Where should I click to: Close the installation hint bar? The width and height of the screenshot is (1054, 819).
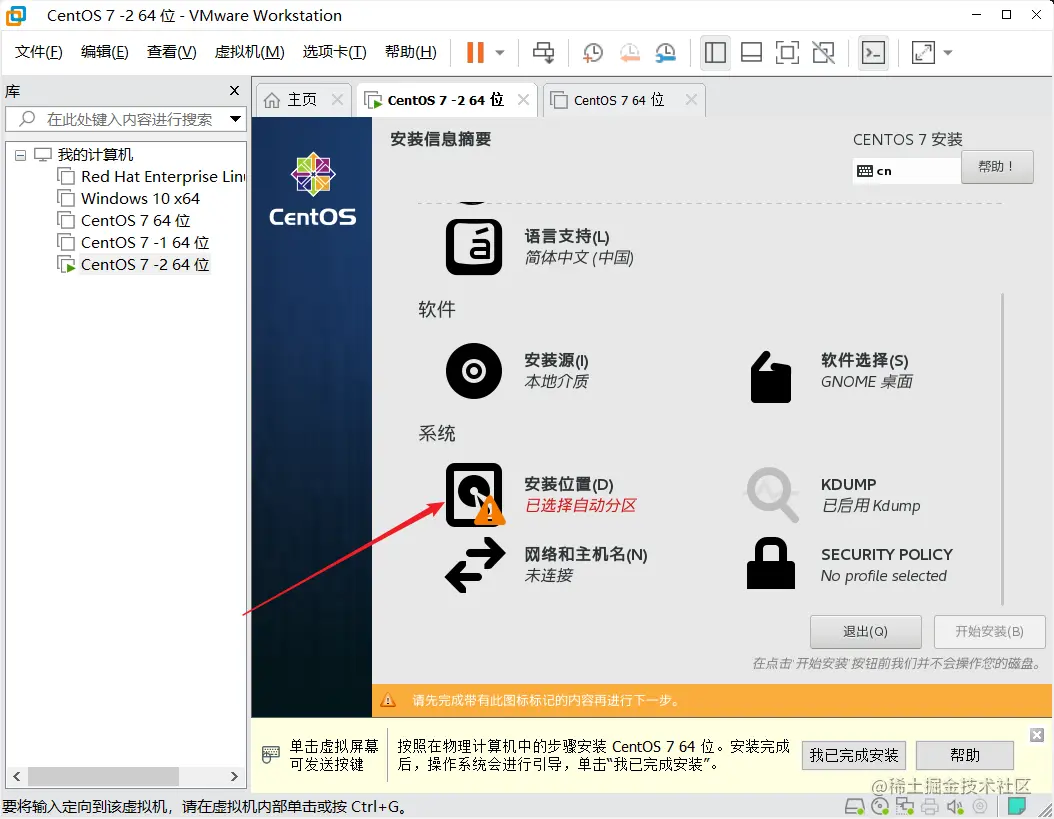pyautogui.click(x=1037, y=735)
